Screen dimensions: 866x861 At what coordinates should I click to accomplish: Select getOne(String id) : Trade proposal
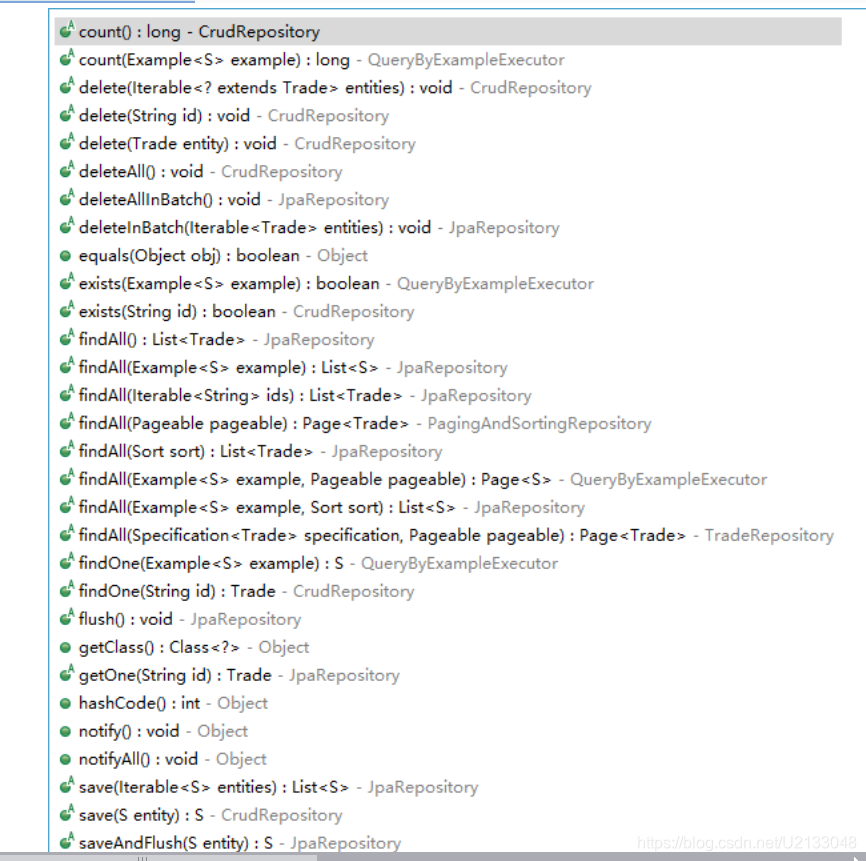pyautogui.click(x=448, y=675)
